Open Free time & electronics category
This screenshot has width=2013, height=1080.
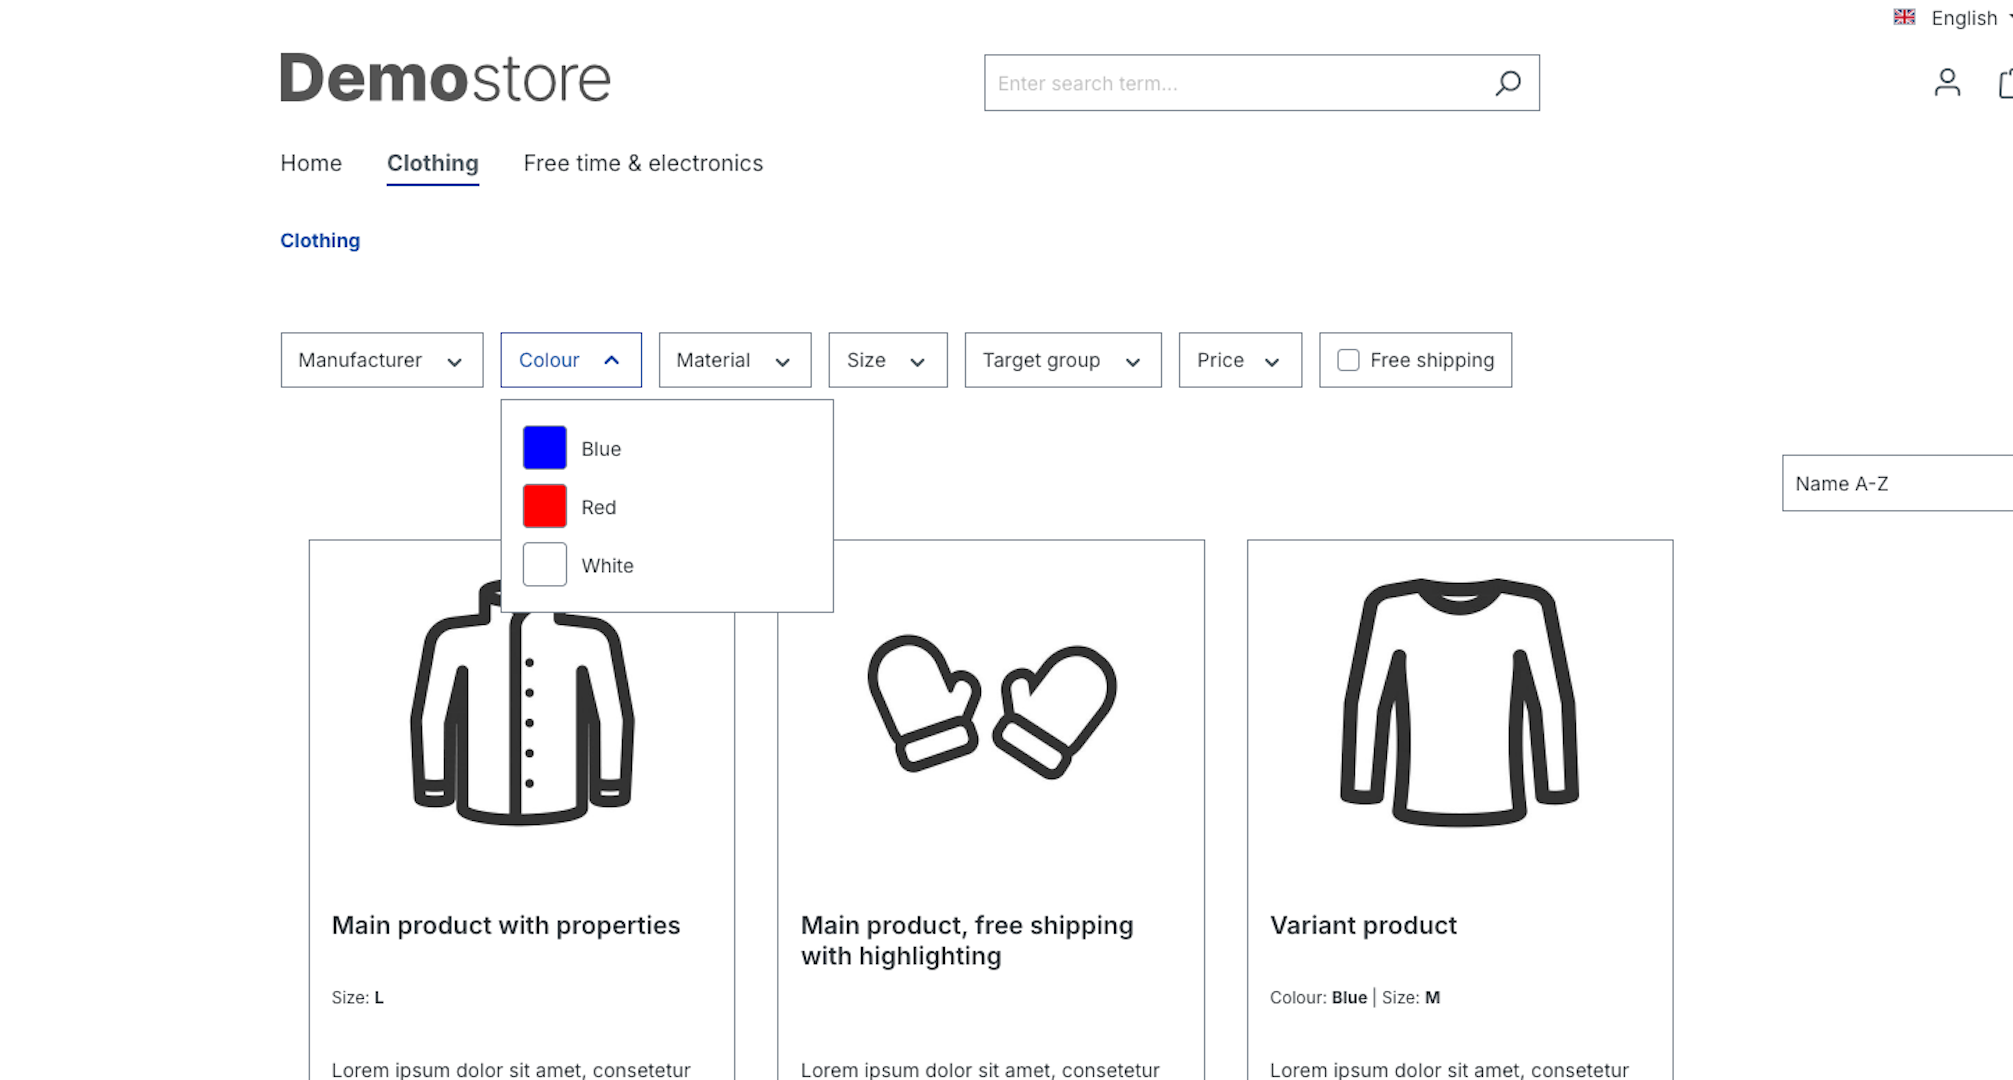(x=642, y=163)
